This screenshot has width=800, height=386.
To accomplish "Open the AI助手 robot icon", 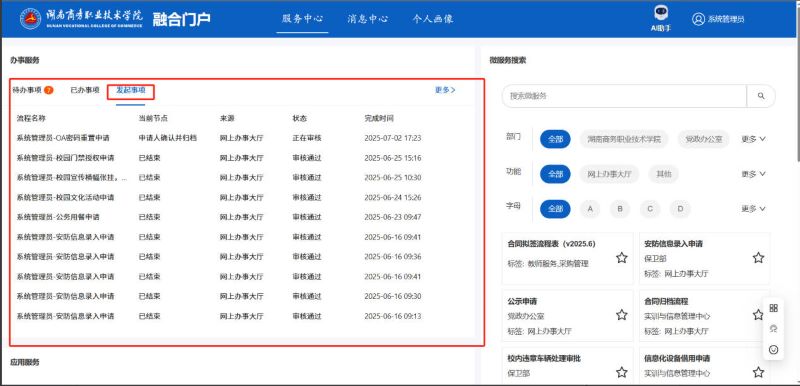I will (661, 13).
